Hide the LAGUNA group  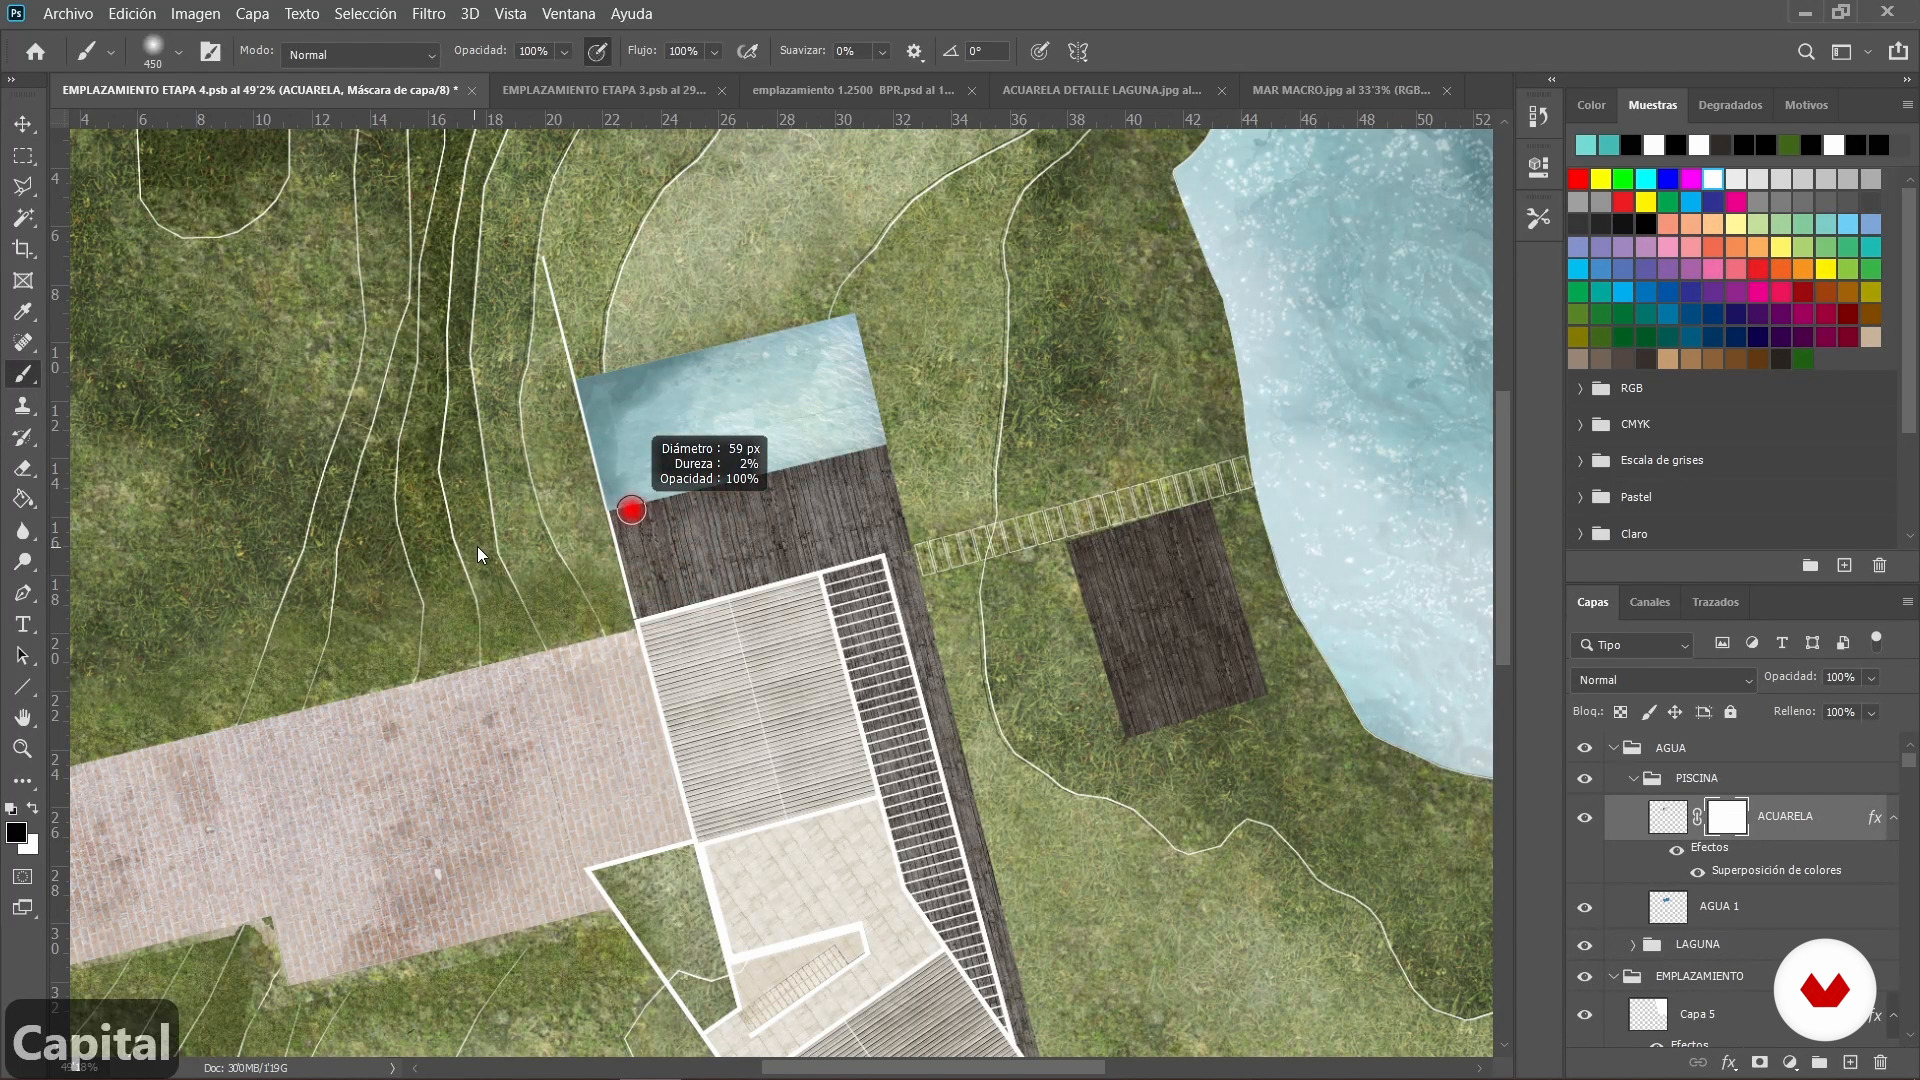(x=1585, y=945)
